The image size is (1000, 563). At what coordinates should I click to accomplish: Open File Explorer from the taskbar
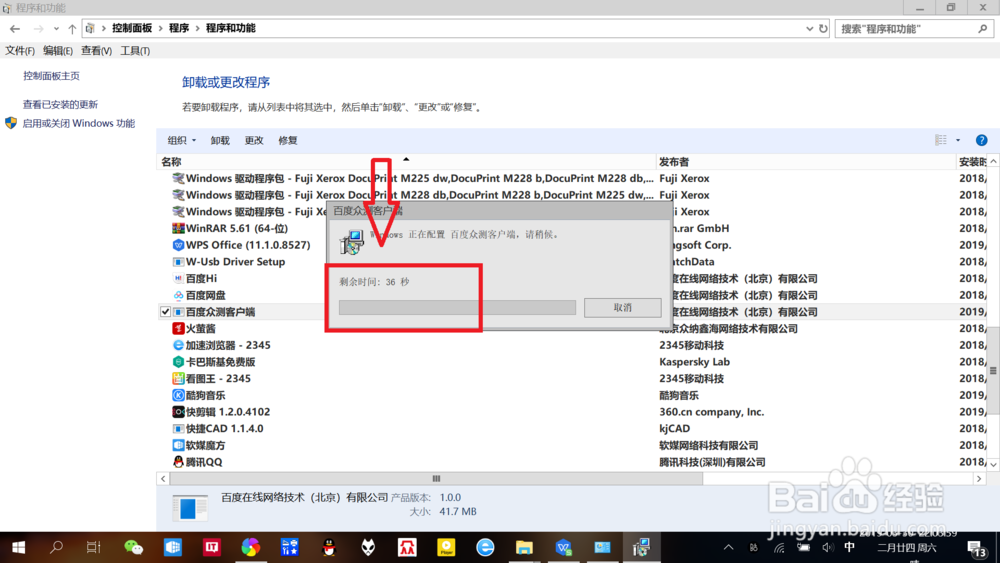[524, 547]
